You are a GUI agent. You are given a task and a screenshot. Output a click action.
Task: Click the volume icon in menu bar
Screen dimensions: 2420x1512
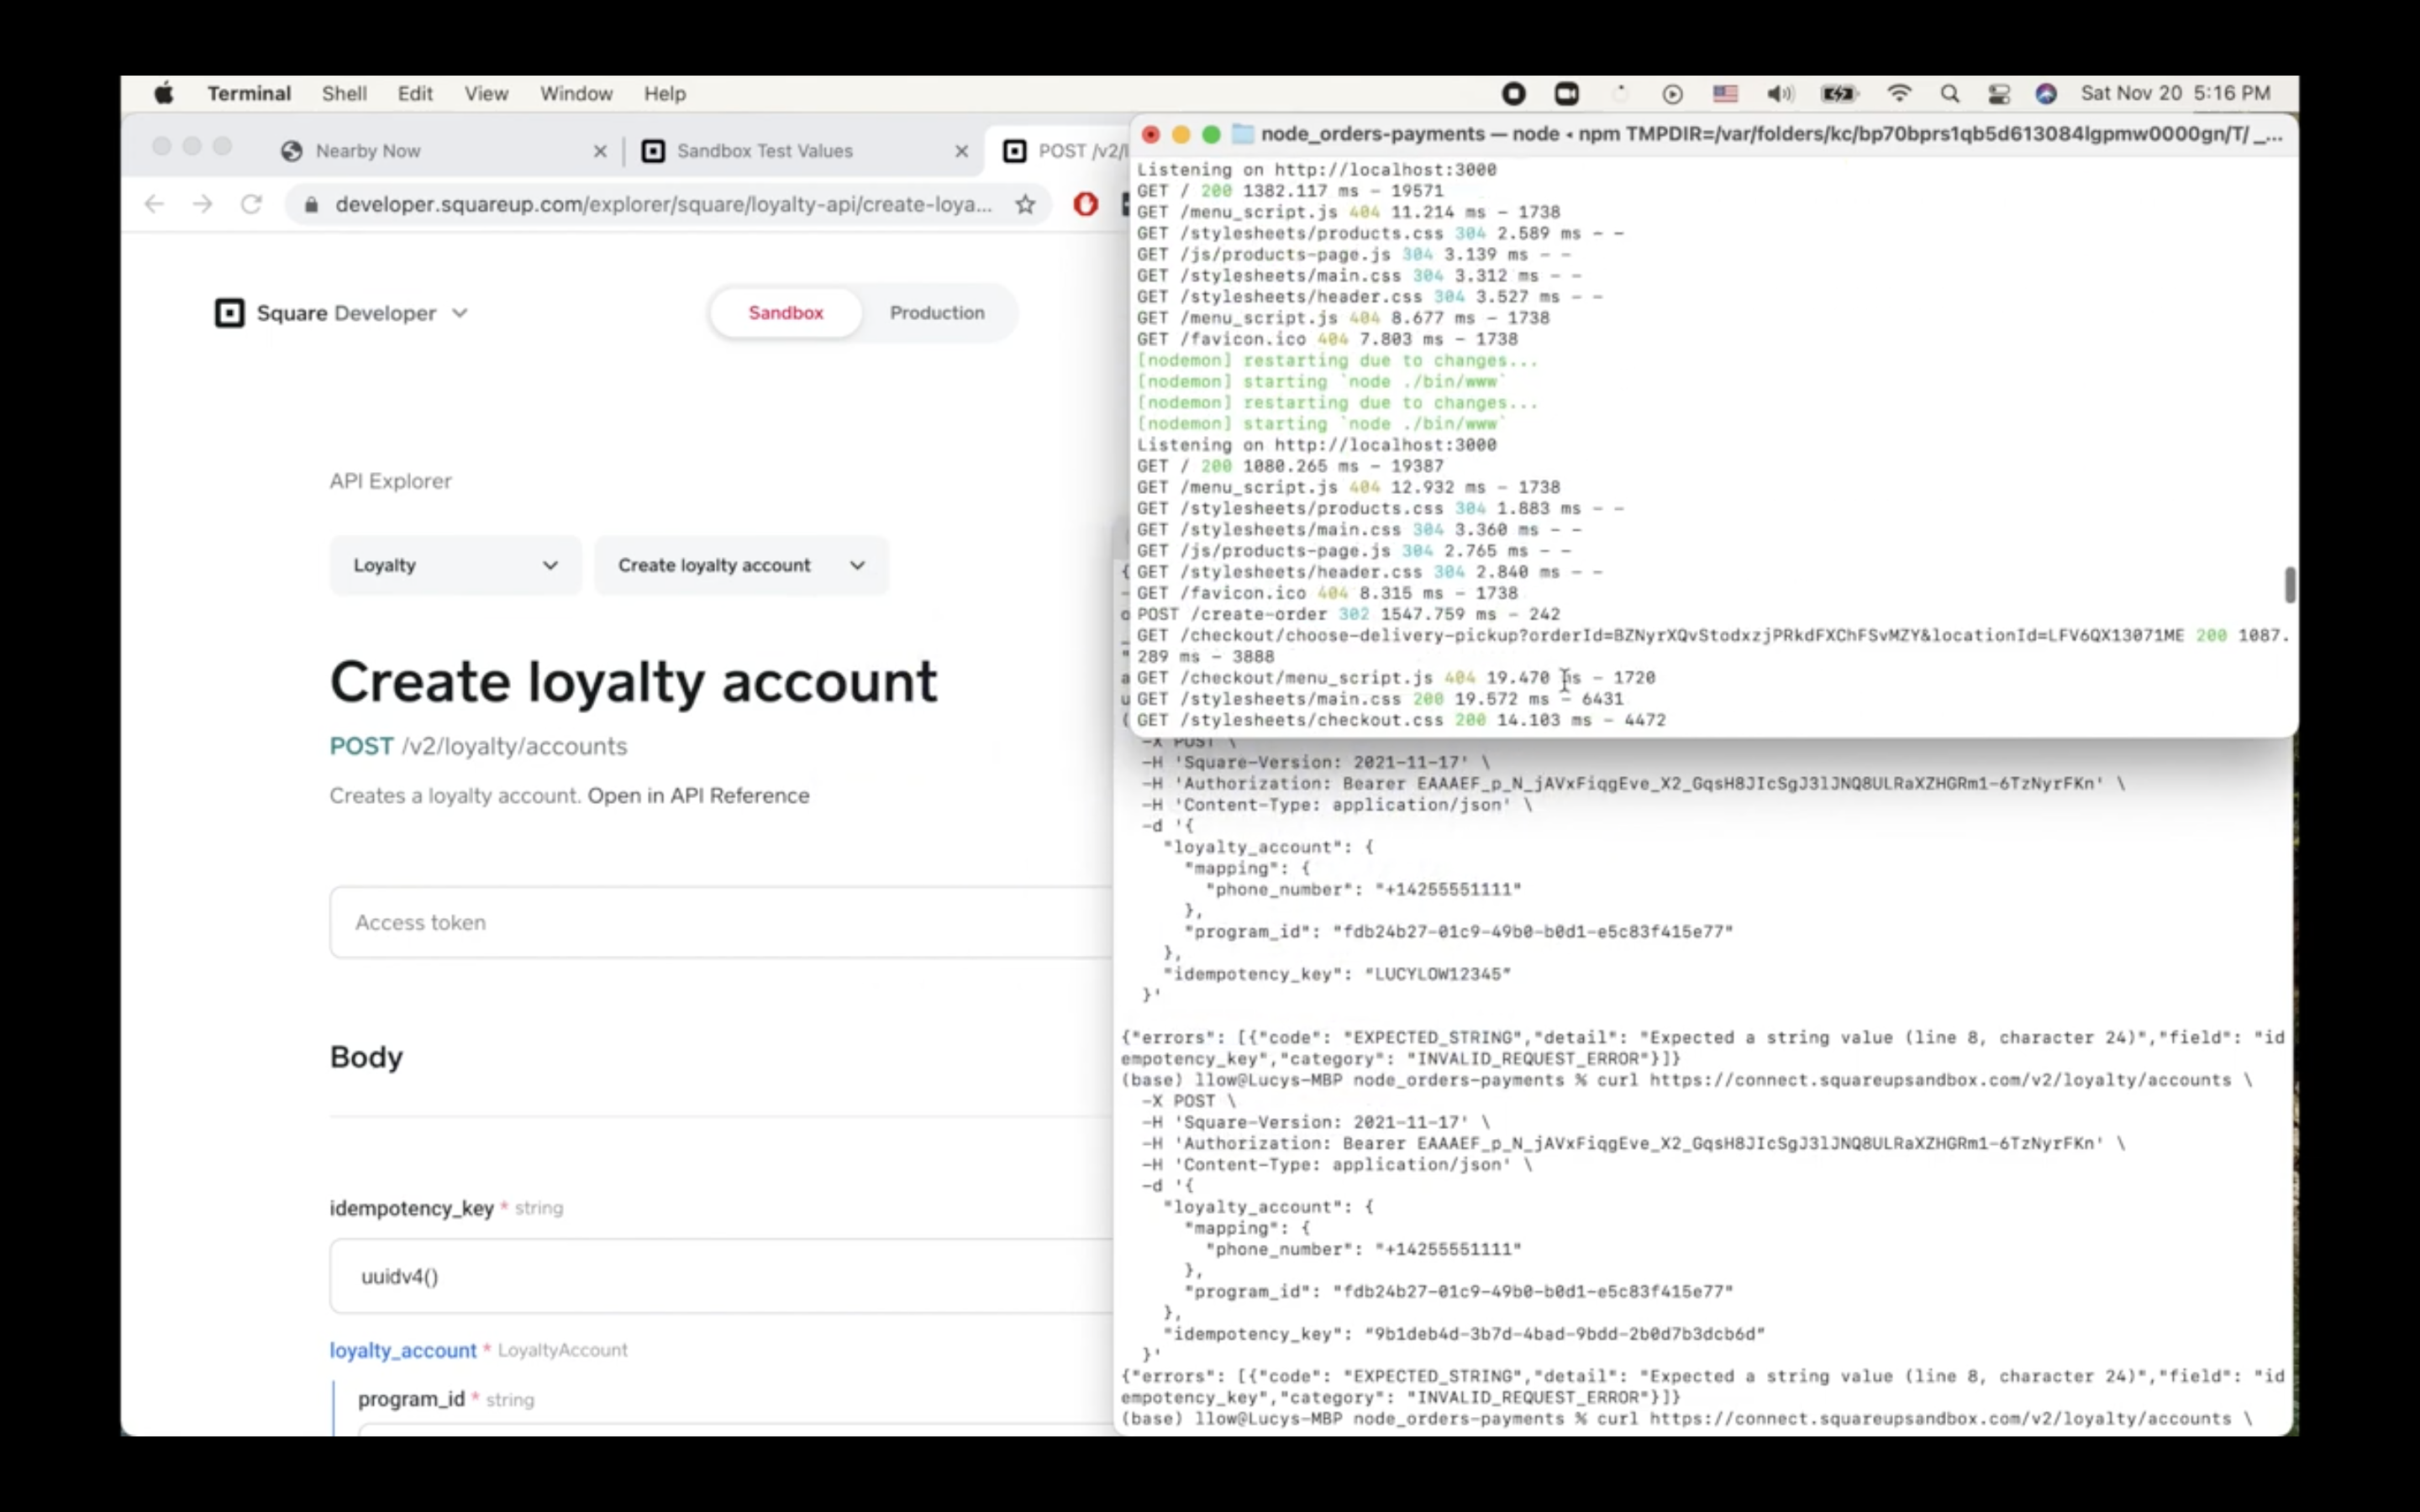1779,94
